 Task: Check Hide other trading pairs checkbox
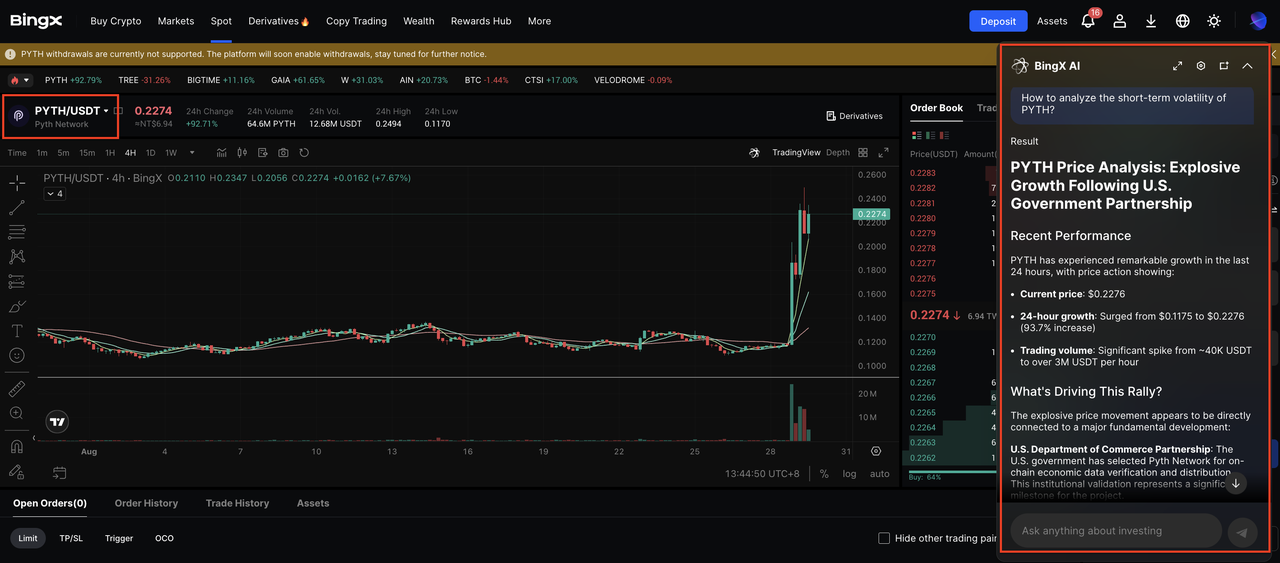pyautogui.click(x=884, y=538)
